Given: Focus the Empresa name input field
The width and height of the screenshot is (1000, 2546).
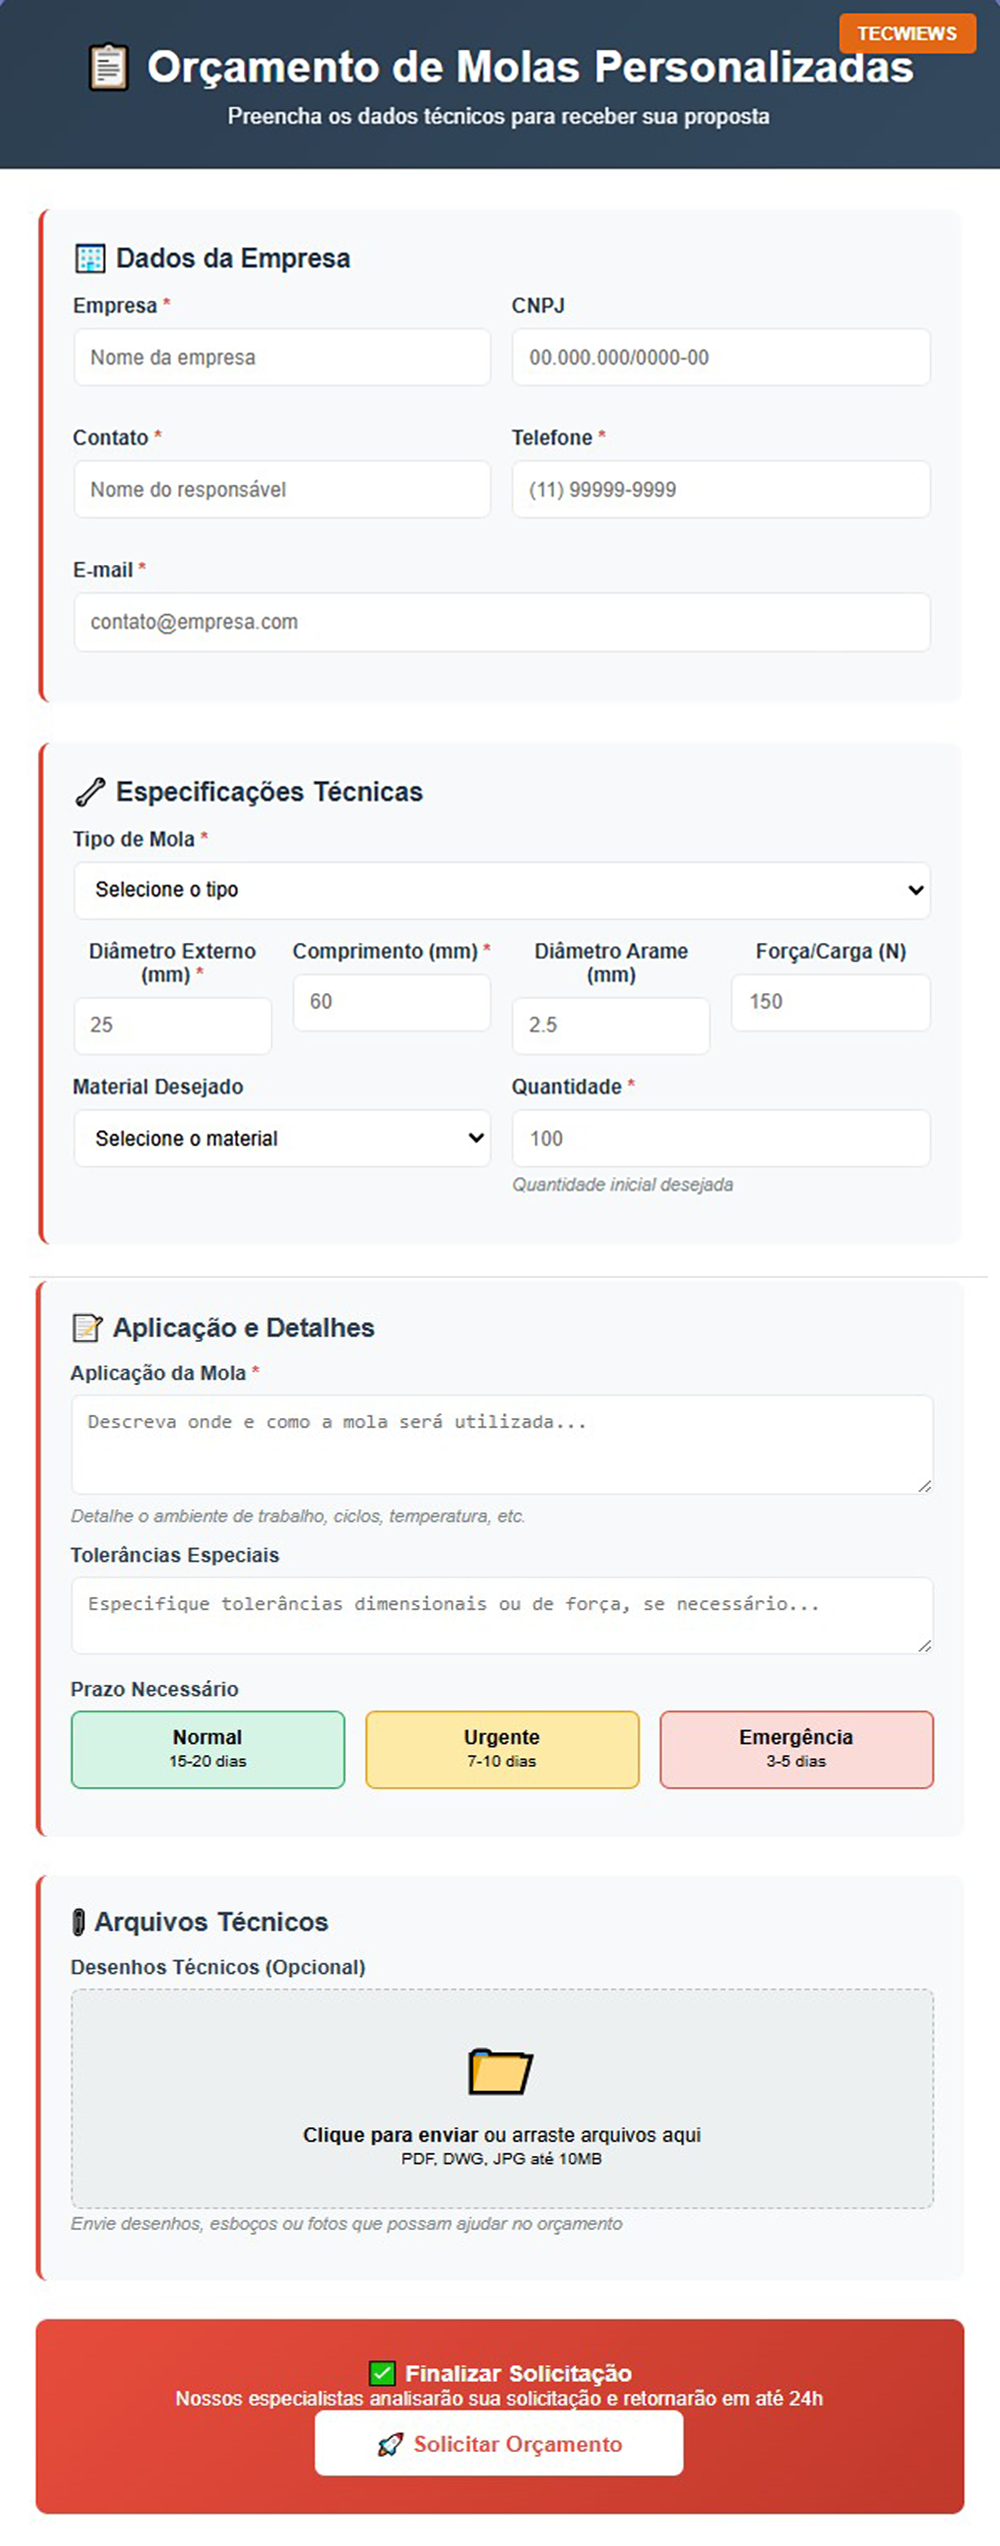Looking at the screenshot, I should point(282,357).
